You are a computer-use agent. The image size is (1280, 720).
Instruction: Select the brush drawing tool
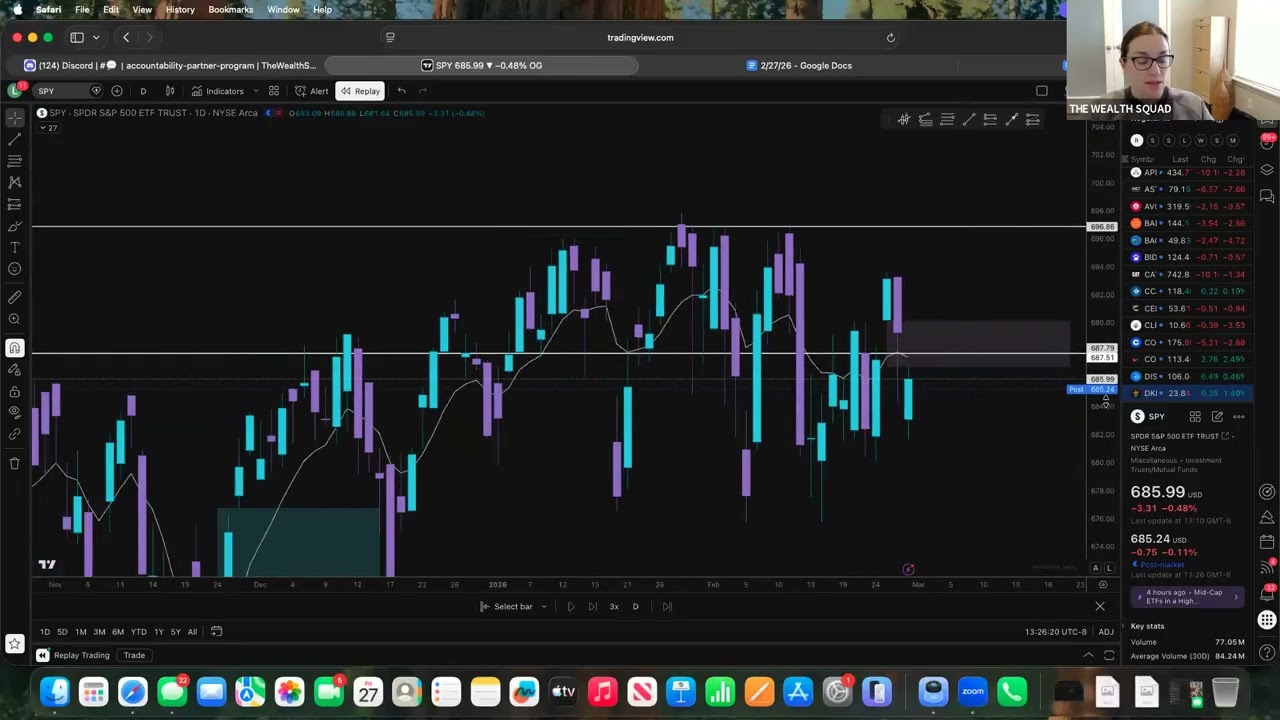tap(15, 226)
